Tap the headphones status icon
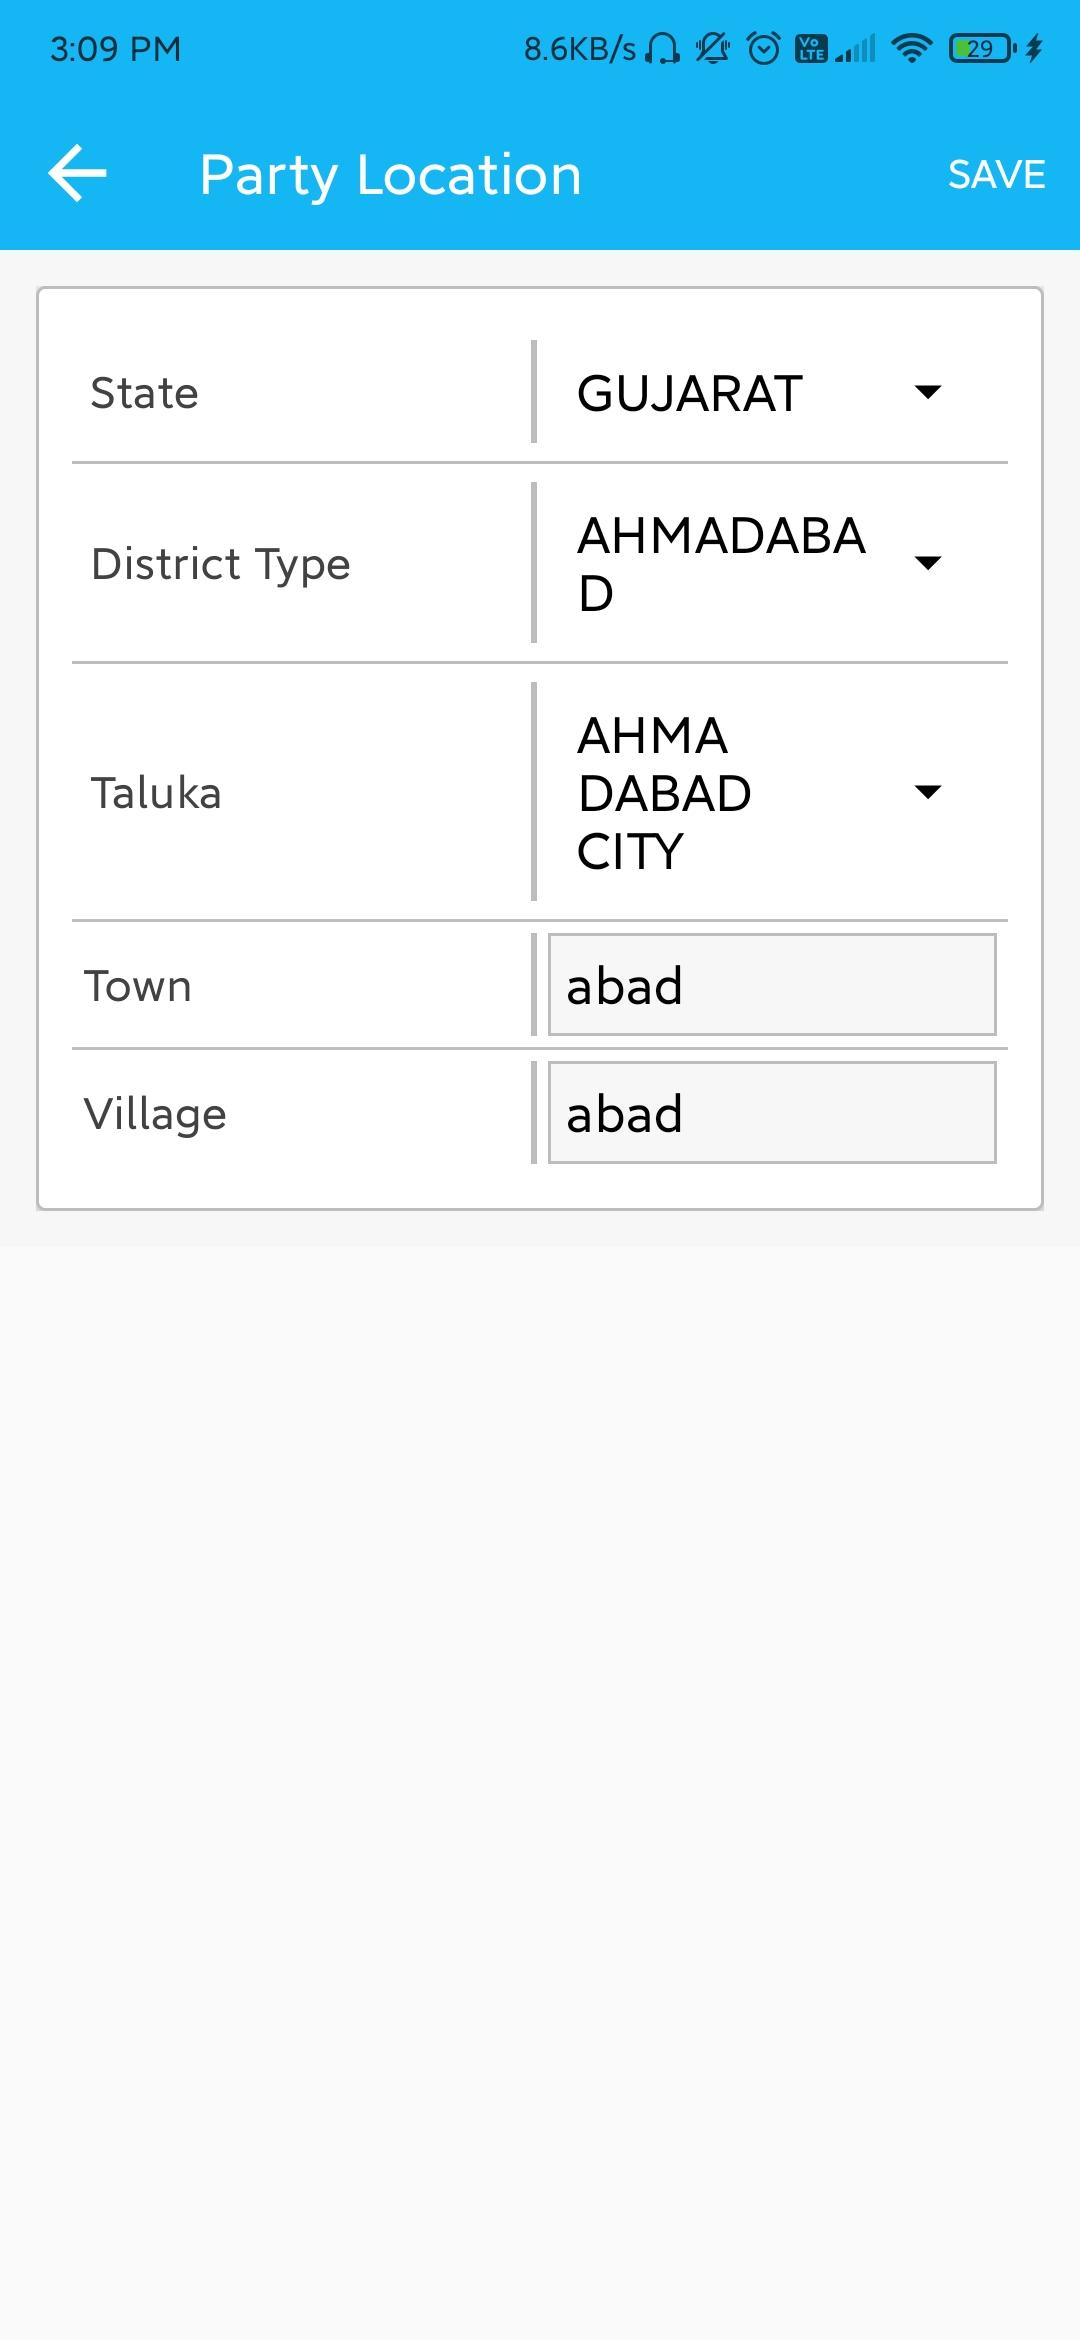Screen dimensions: 1080x2340 [x=662, y=48]
